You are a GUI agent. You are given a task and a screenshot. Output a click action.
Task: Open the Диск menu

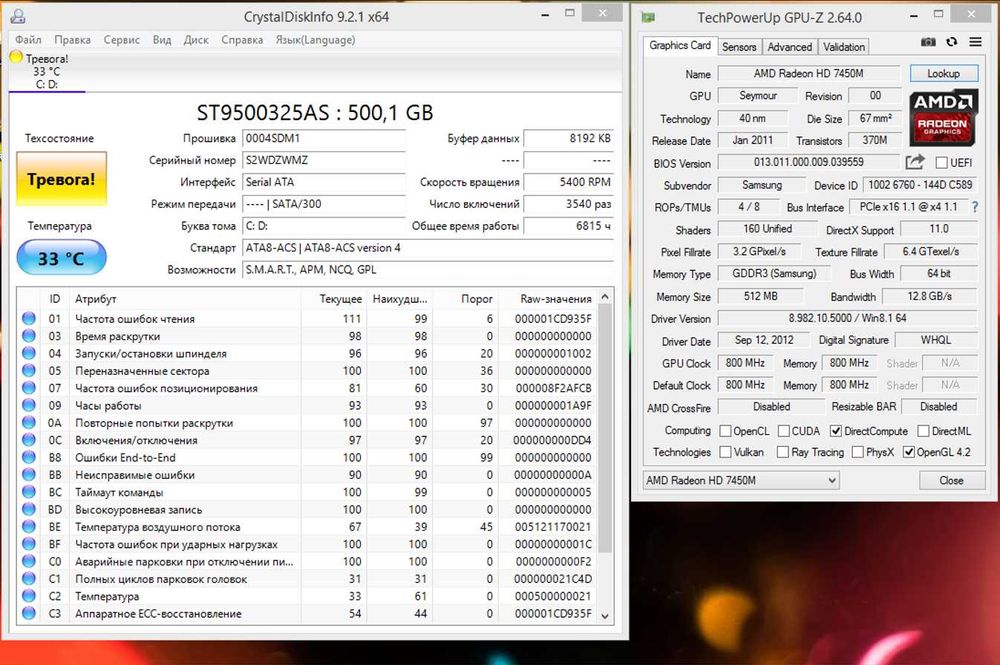[x=196, y=40]
